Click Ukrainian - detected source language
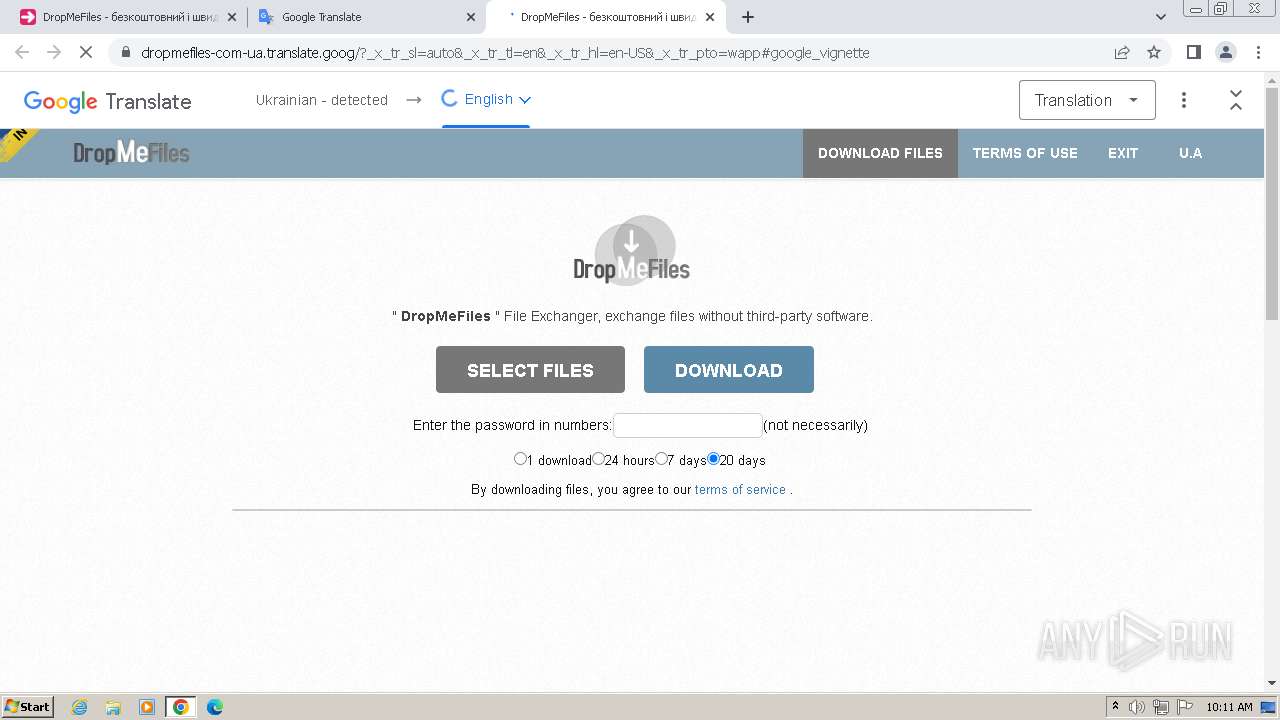Viewport: 1280px width, 720px height. 322,100
